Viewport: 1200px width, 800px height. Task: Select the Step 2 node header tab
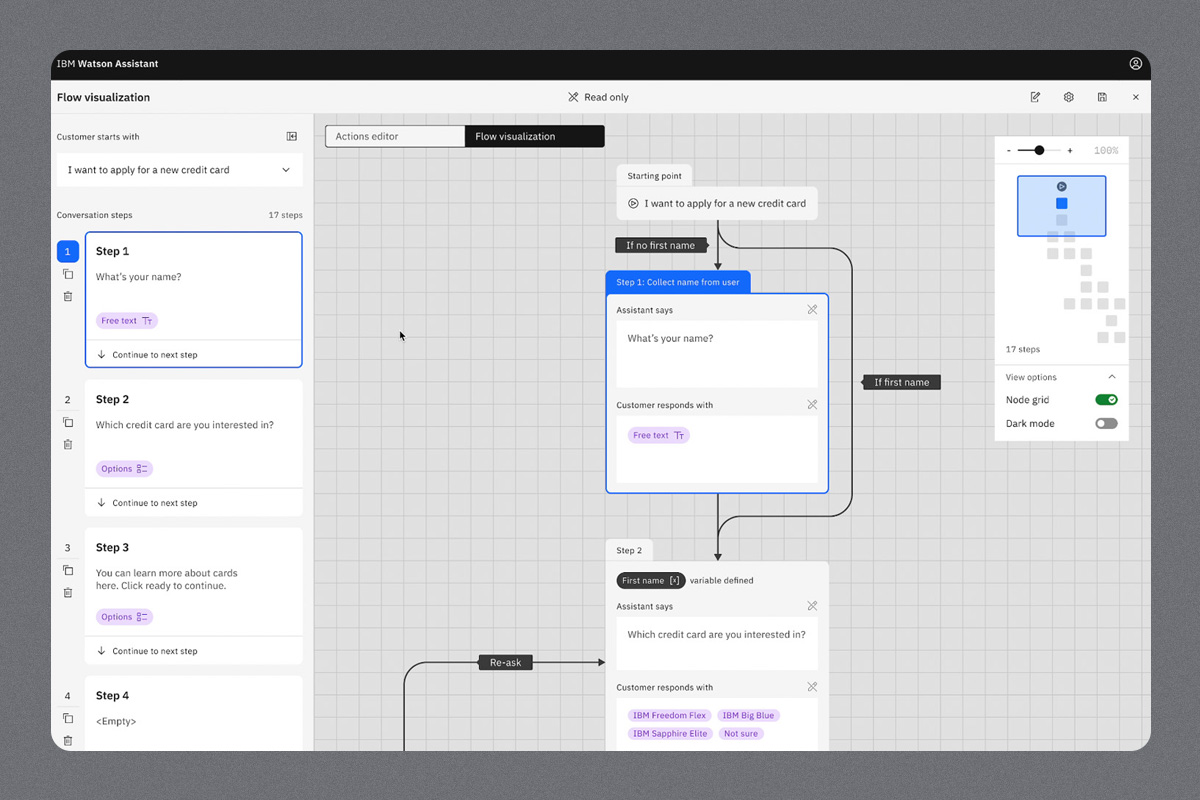point(629,550)
